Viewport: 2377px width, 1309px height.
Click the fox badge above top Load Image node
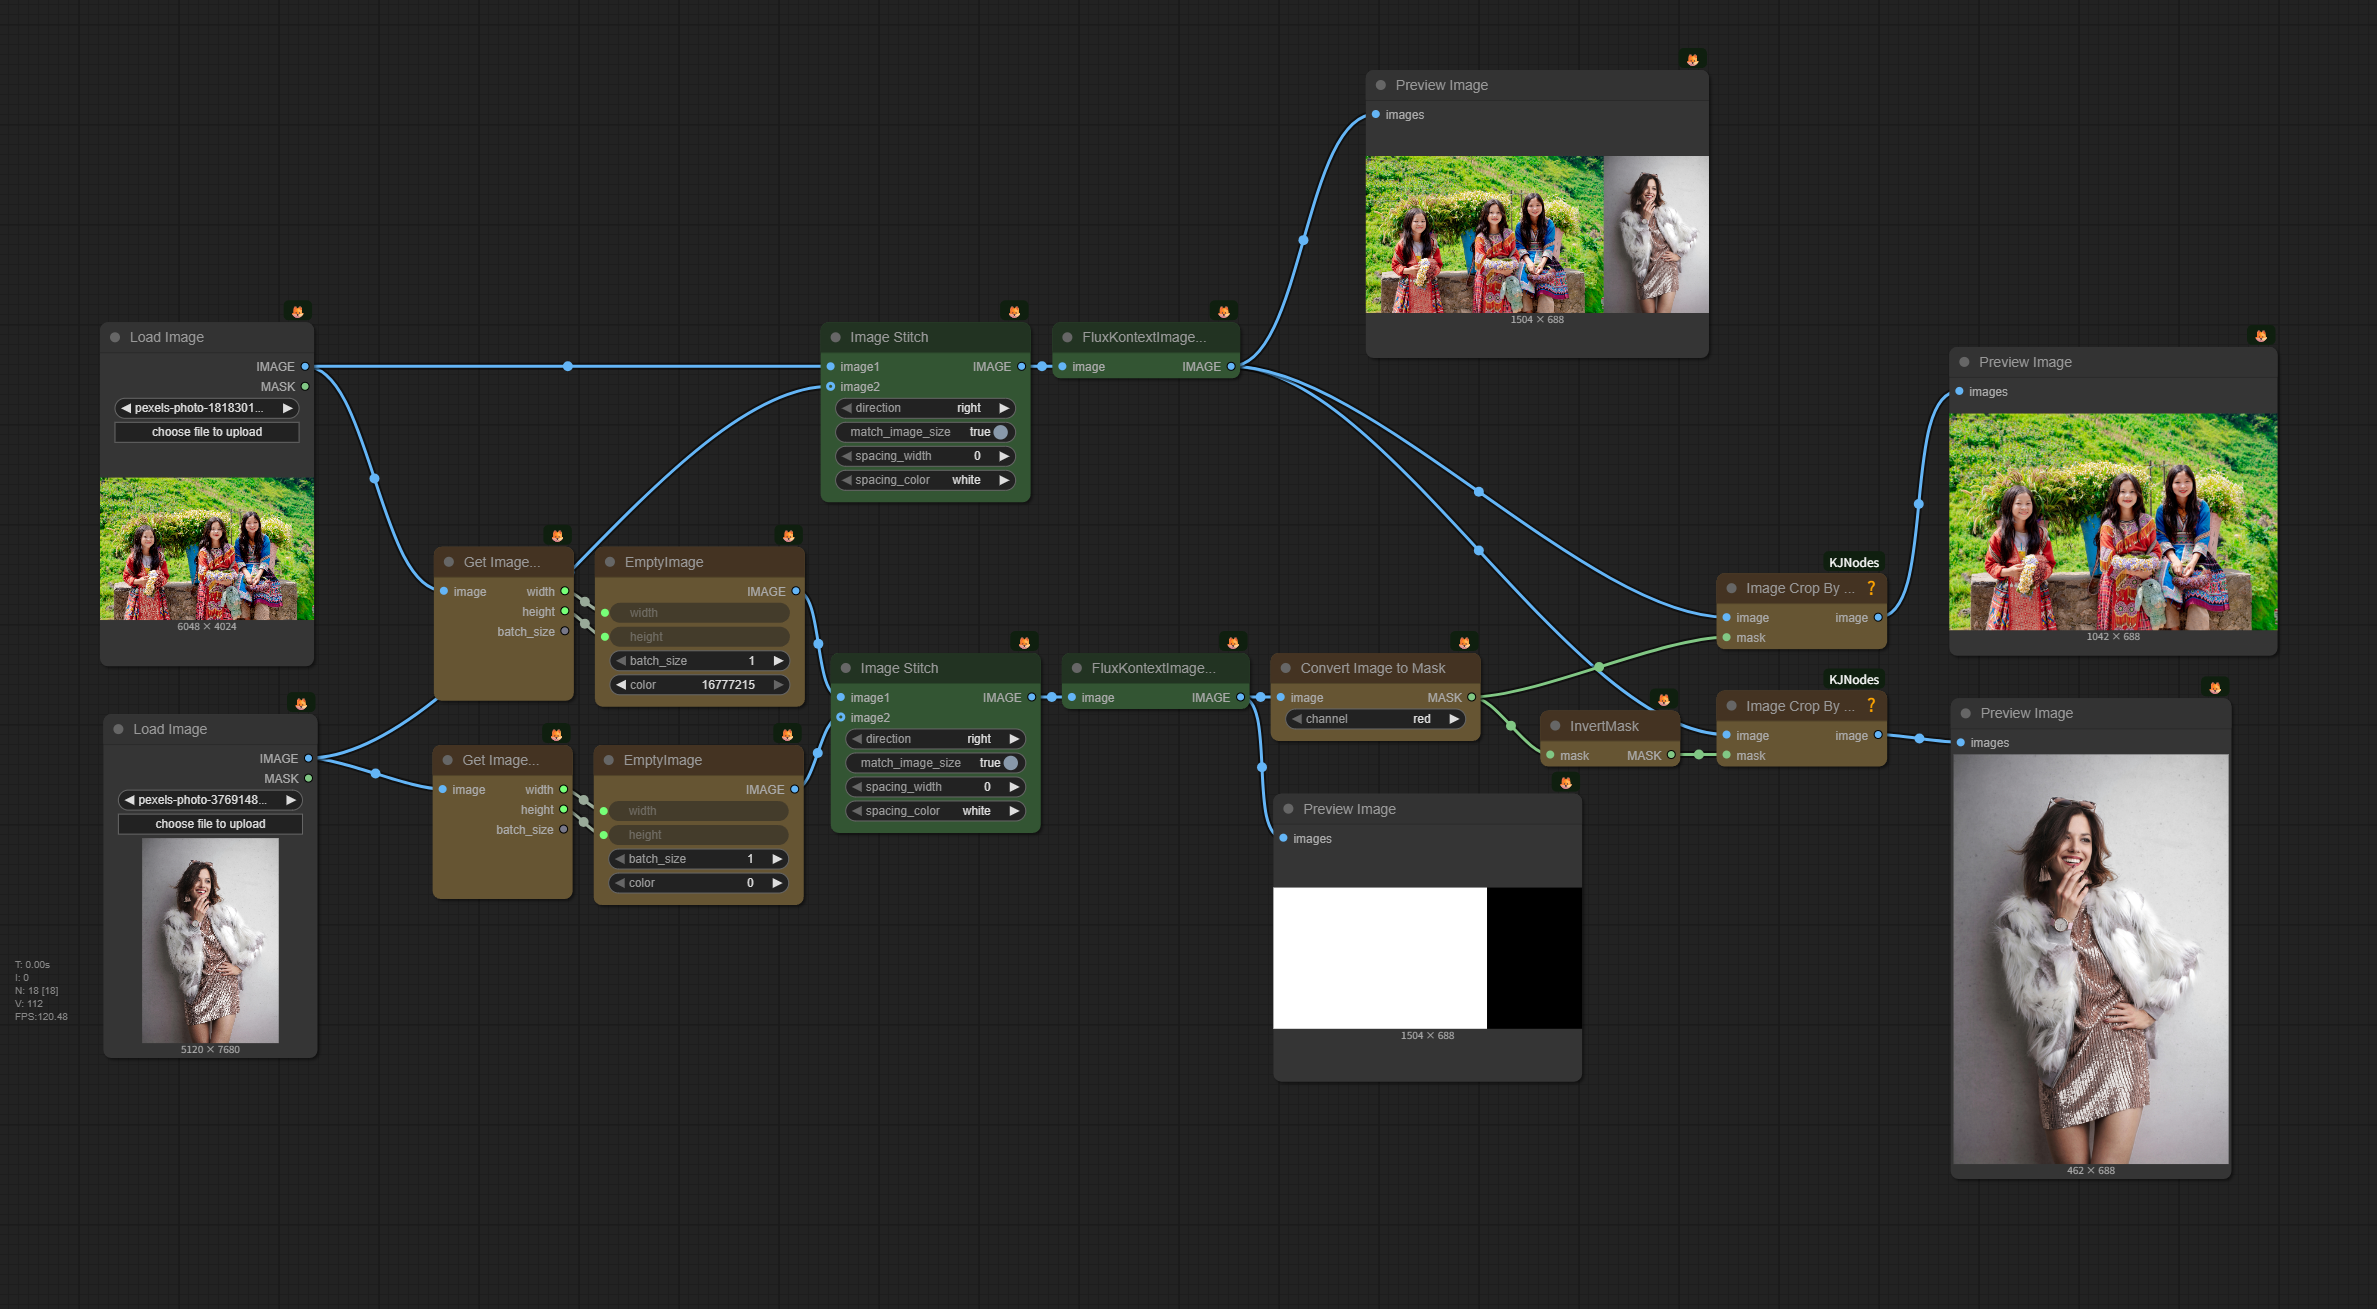pyautogui.click(x=297, y=312)
